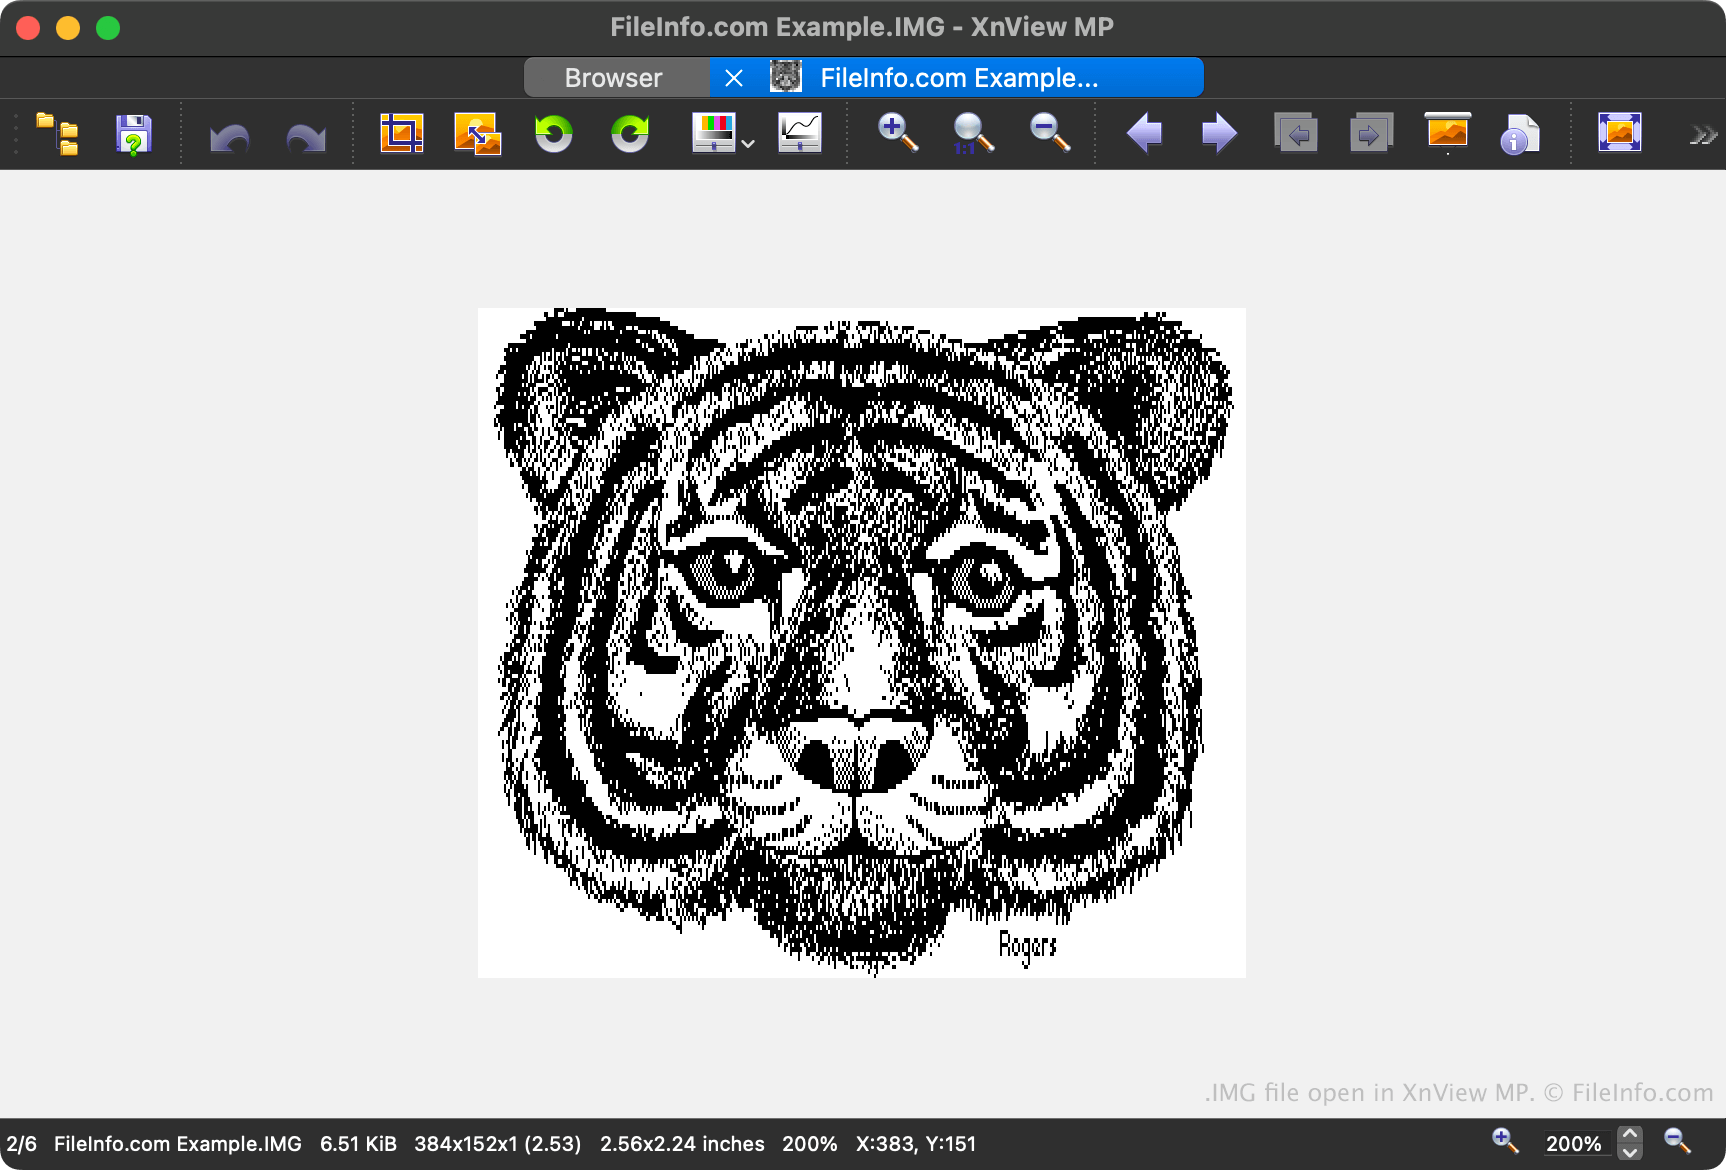Viewport: 1726px width, 1170px height.
Task: Click the 200% zoom input field
Action: [1575, 1143]
